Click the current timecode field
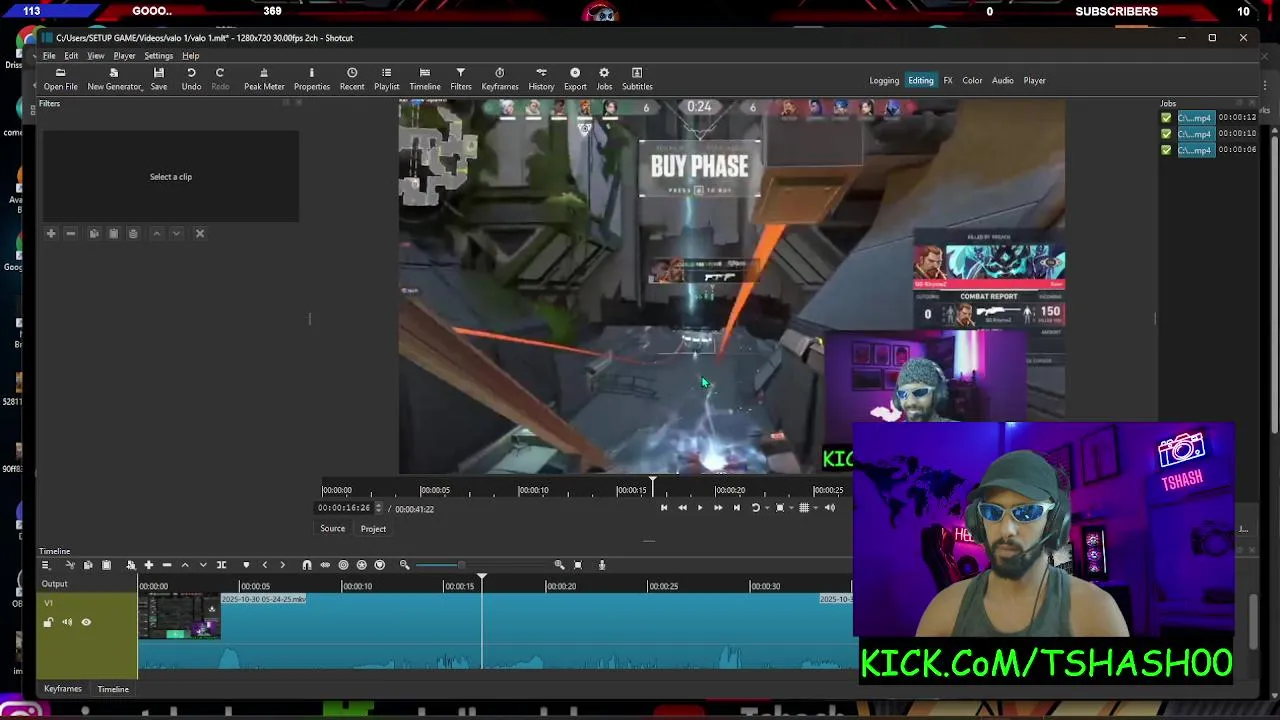The image size is (1280, 720). tap(344, 508)
